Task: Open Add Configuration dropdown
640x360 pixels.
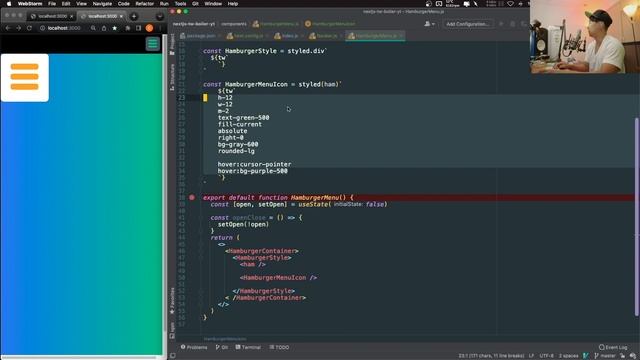Action: click(x=468, y=24)
